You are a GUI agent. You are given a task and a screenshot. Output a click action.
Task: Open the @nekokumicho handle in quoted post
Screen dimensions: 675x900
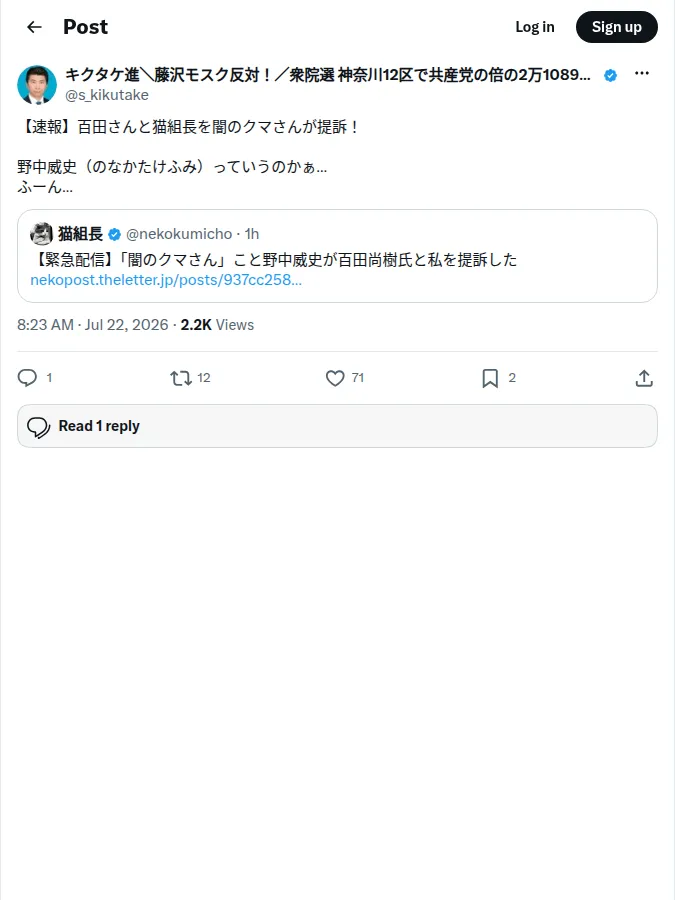[x=179, y=234]
